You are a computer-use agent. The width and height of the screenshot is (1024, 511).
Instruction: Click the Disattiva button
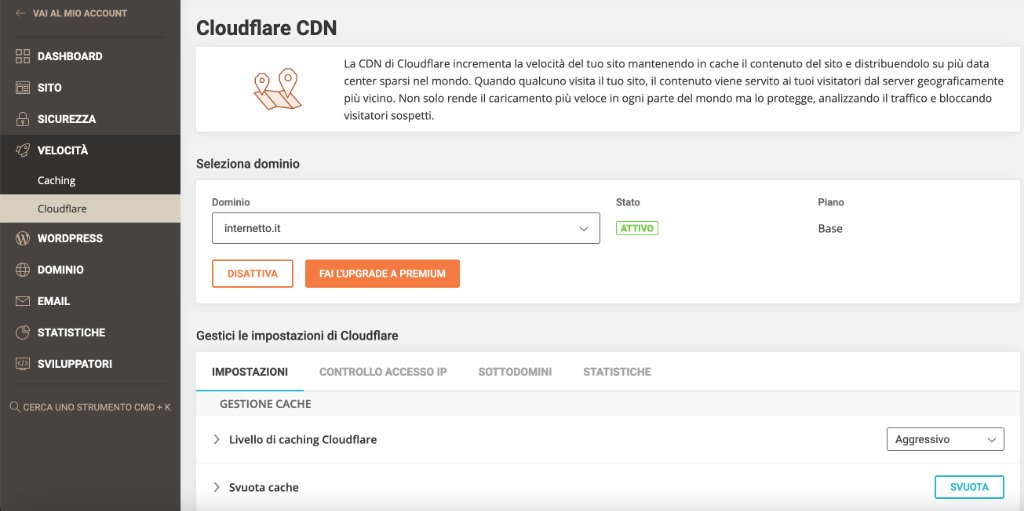[x=252, y=274]
